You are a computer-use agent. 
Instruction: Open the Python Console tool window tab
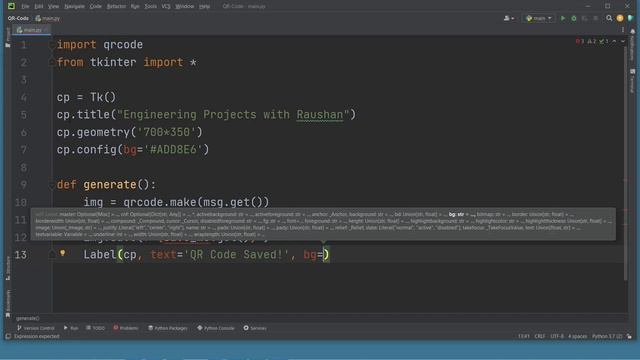[x=216, y=328]
